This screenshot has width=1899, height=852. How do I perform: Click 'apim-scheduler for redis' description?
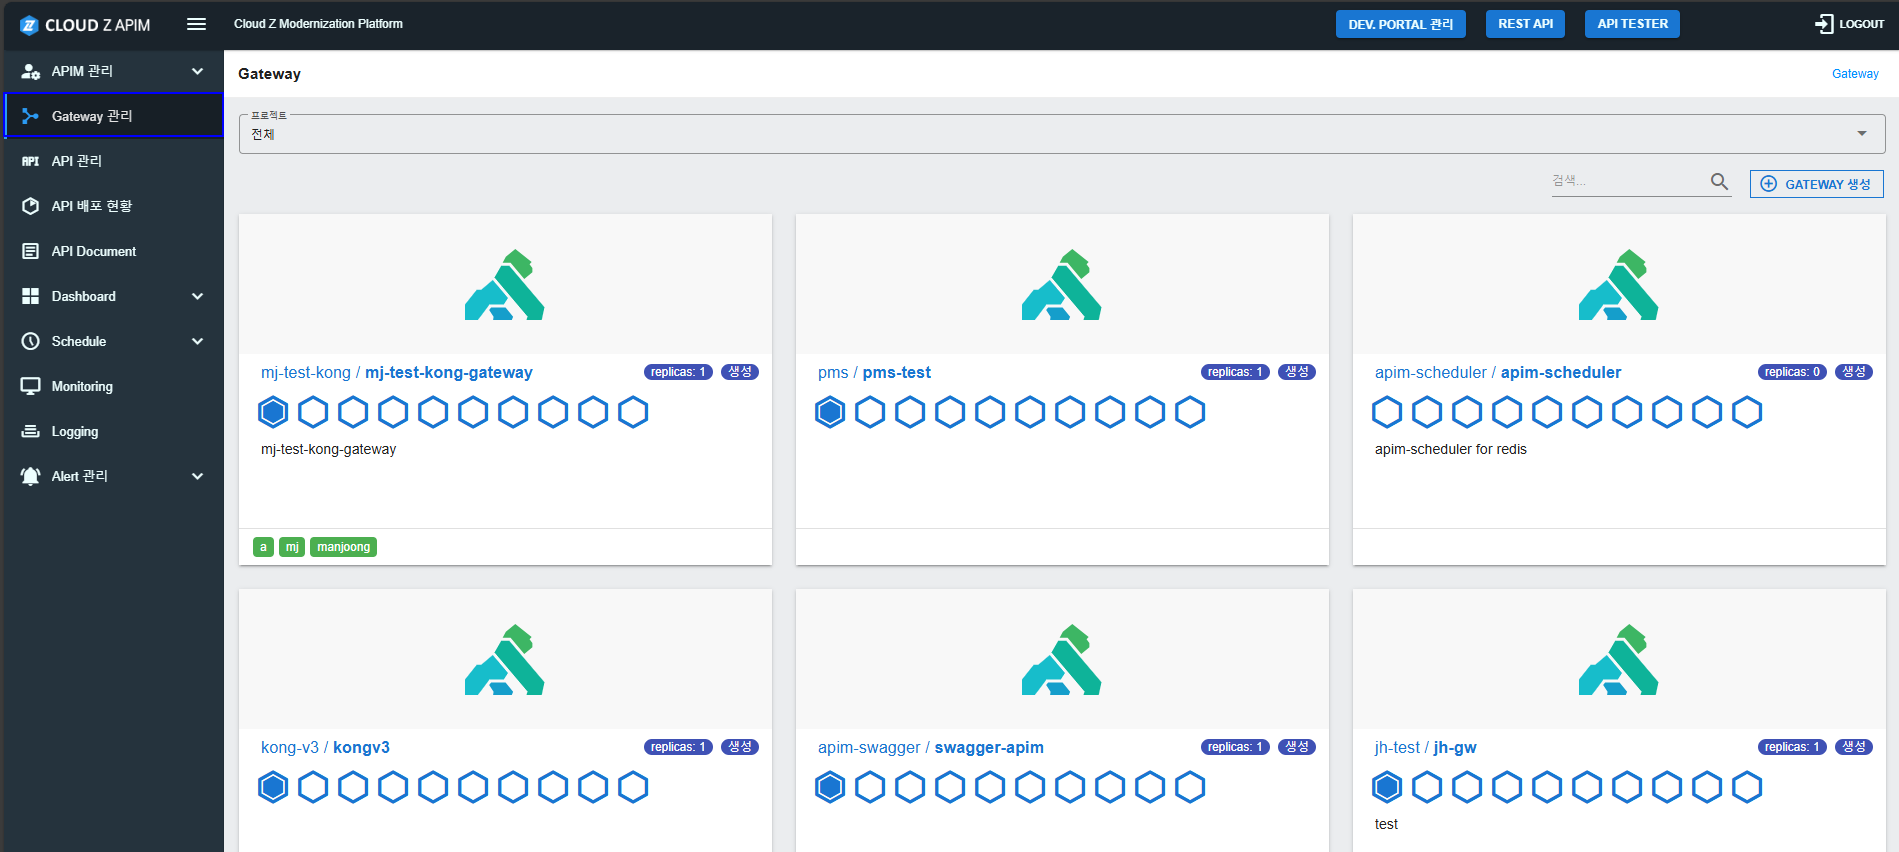pyautogui.click(x=1450, y=449)
